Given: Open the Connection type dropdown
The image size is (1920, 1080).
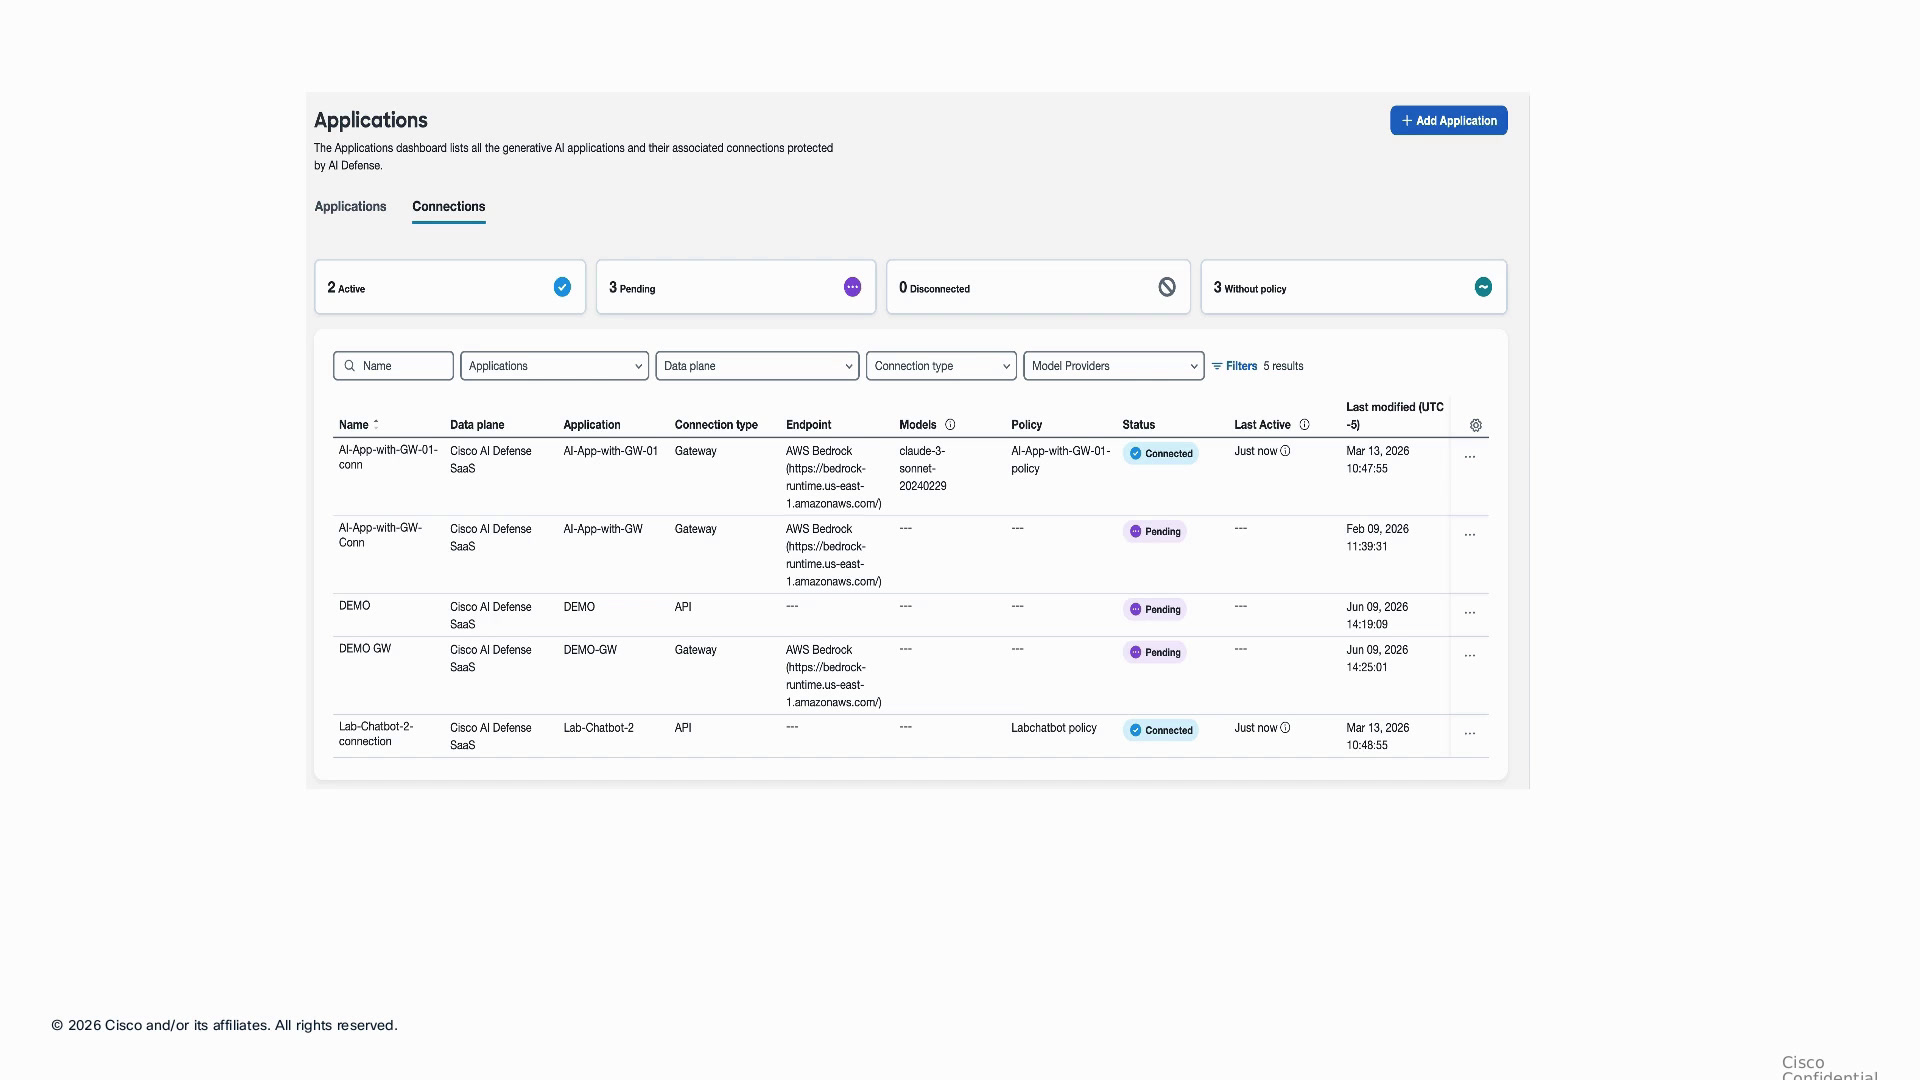Looking at the screenshot, I should [941, 366].
